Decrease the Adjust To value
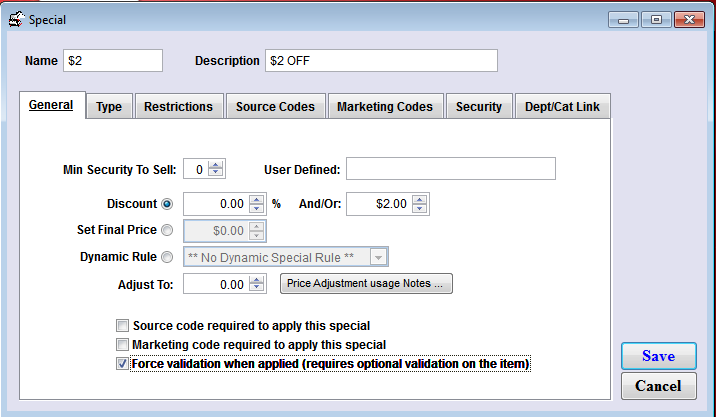716x417 pixels. pyautogui.click(x=257, y=289)
